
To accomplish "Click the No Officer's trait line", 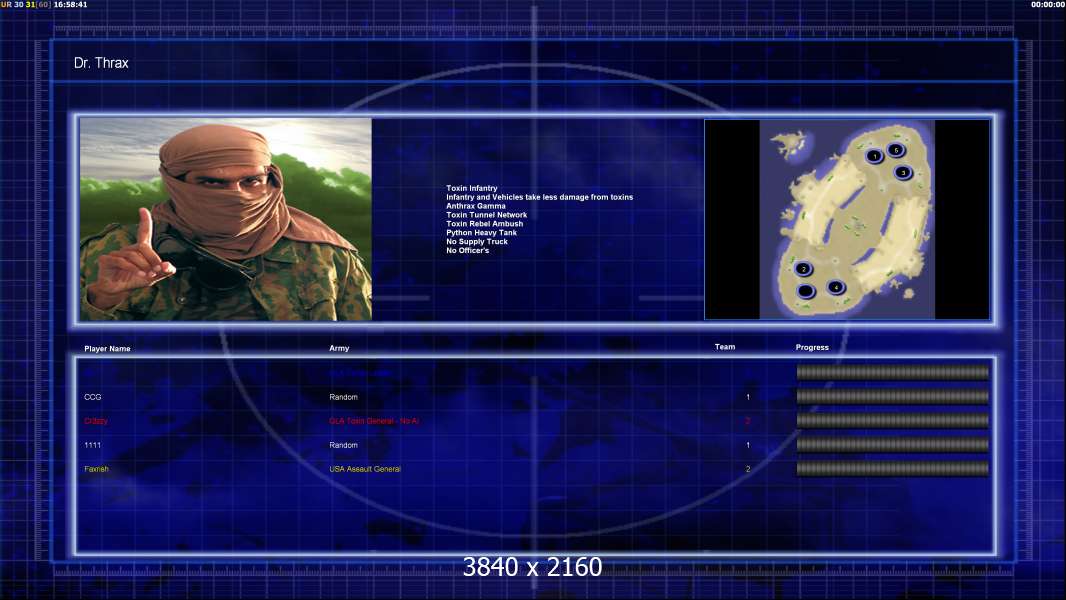I will point(468,250).
